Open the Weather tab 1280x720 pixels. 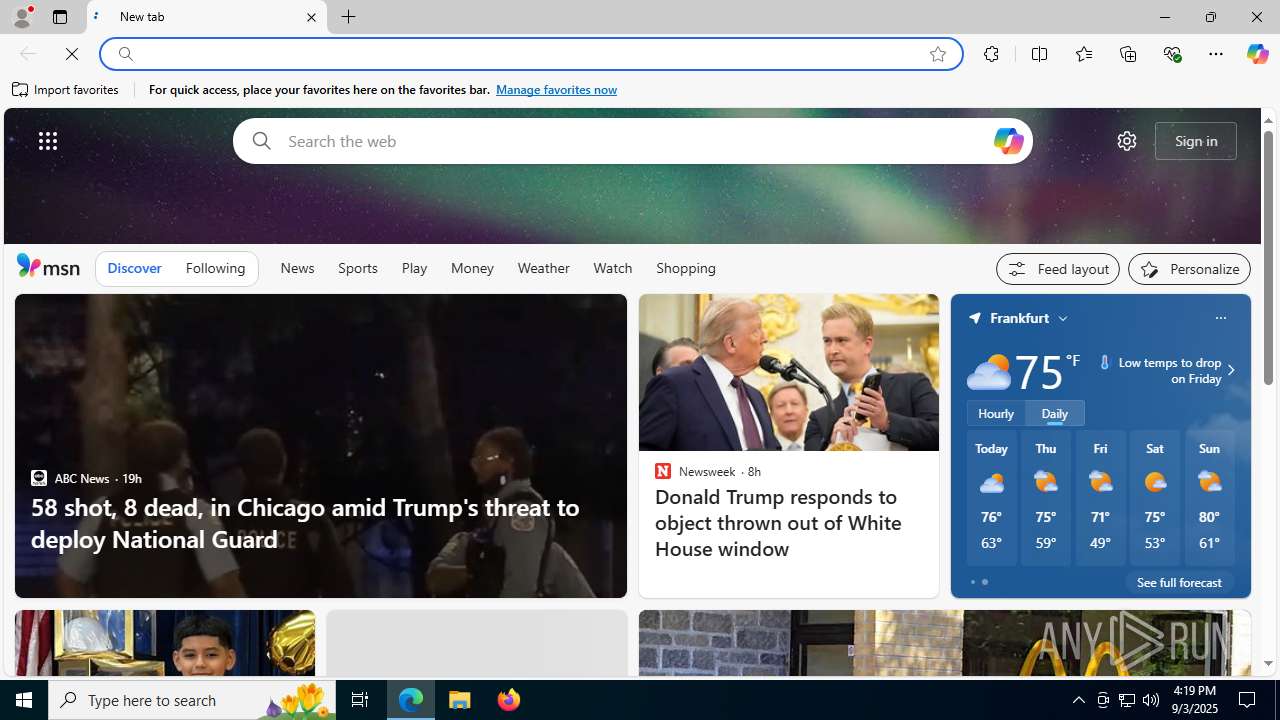544,268
